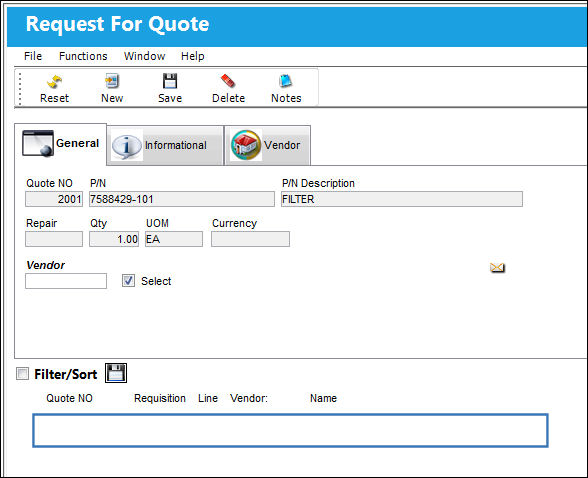
Task: Click the Name column header
Action: point(323,398)
